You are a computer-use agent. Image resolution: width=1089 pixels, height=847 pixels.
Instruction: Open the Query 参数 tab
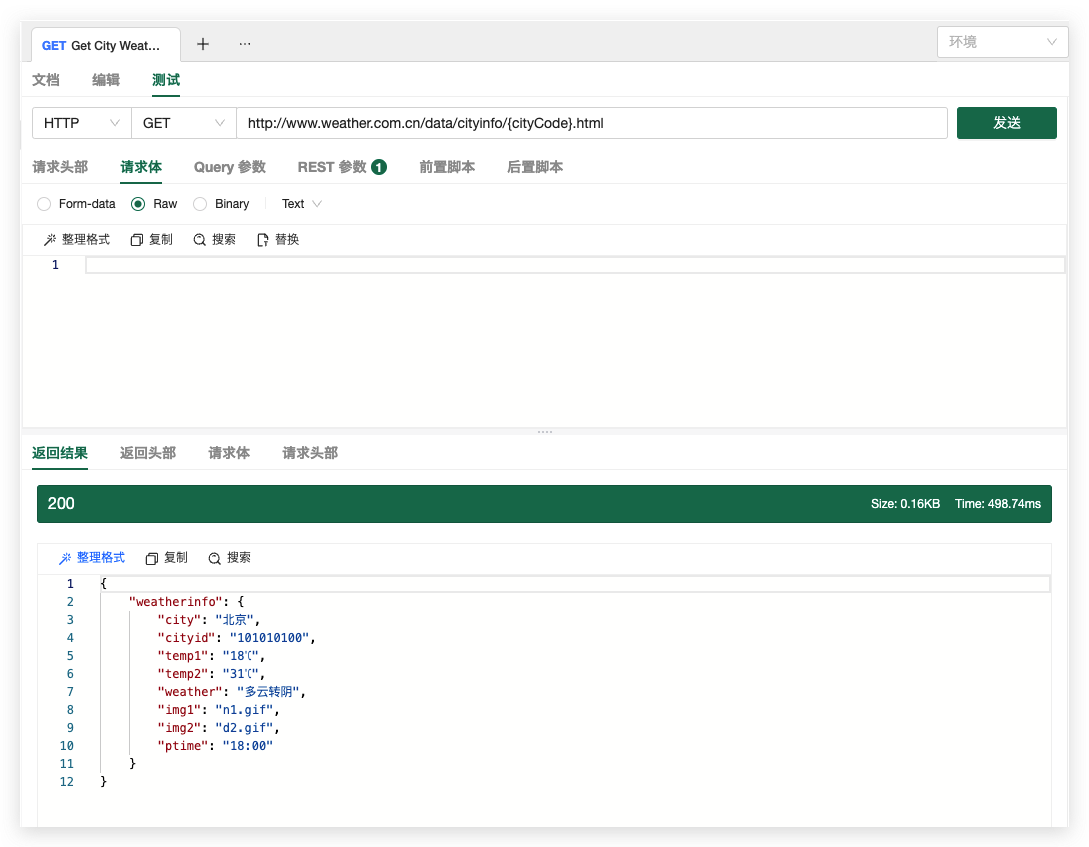229,167
